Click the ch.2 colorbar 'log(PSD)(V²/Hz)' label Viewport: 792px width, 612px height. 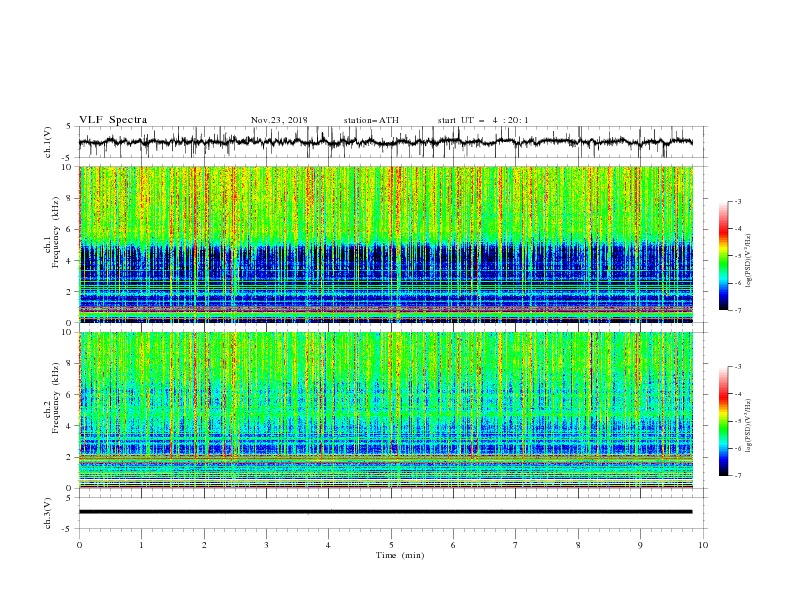pos(749,426)
